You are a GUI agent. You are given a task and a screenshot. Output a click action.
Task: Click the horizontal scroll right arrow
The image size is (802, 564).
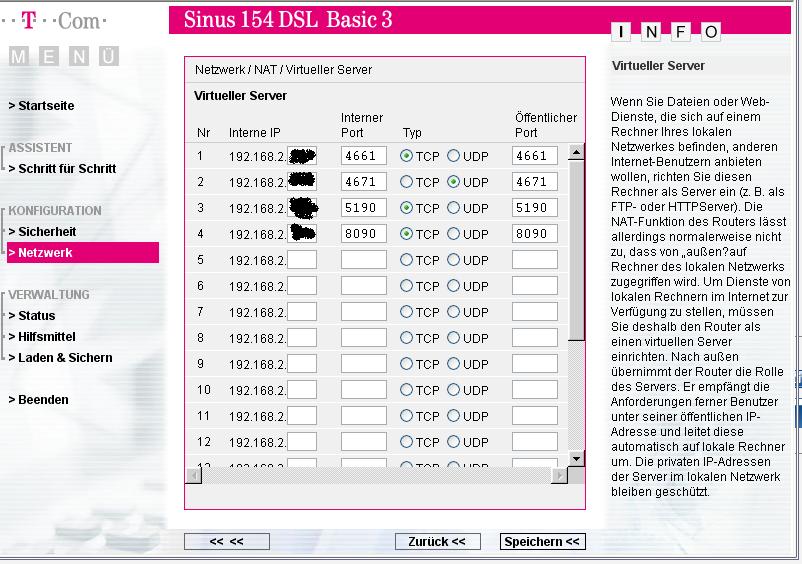[x=560, y=476]
